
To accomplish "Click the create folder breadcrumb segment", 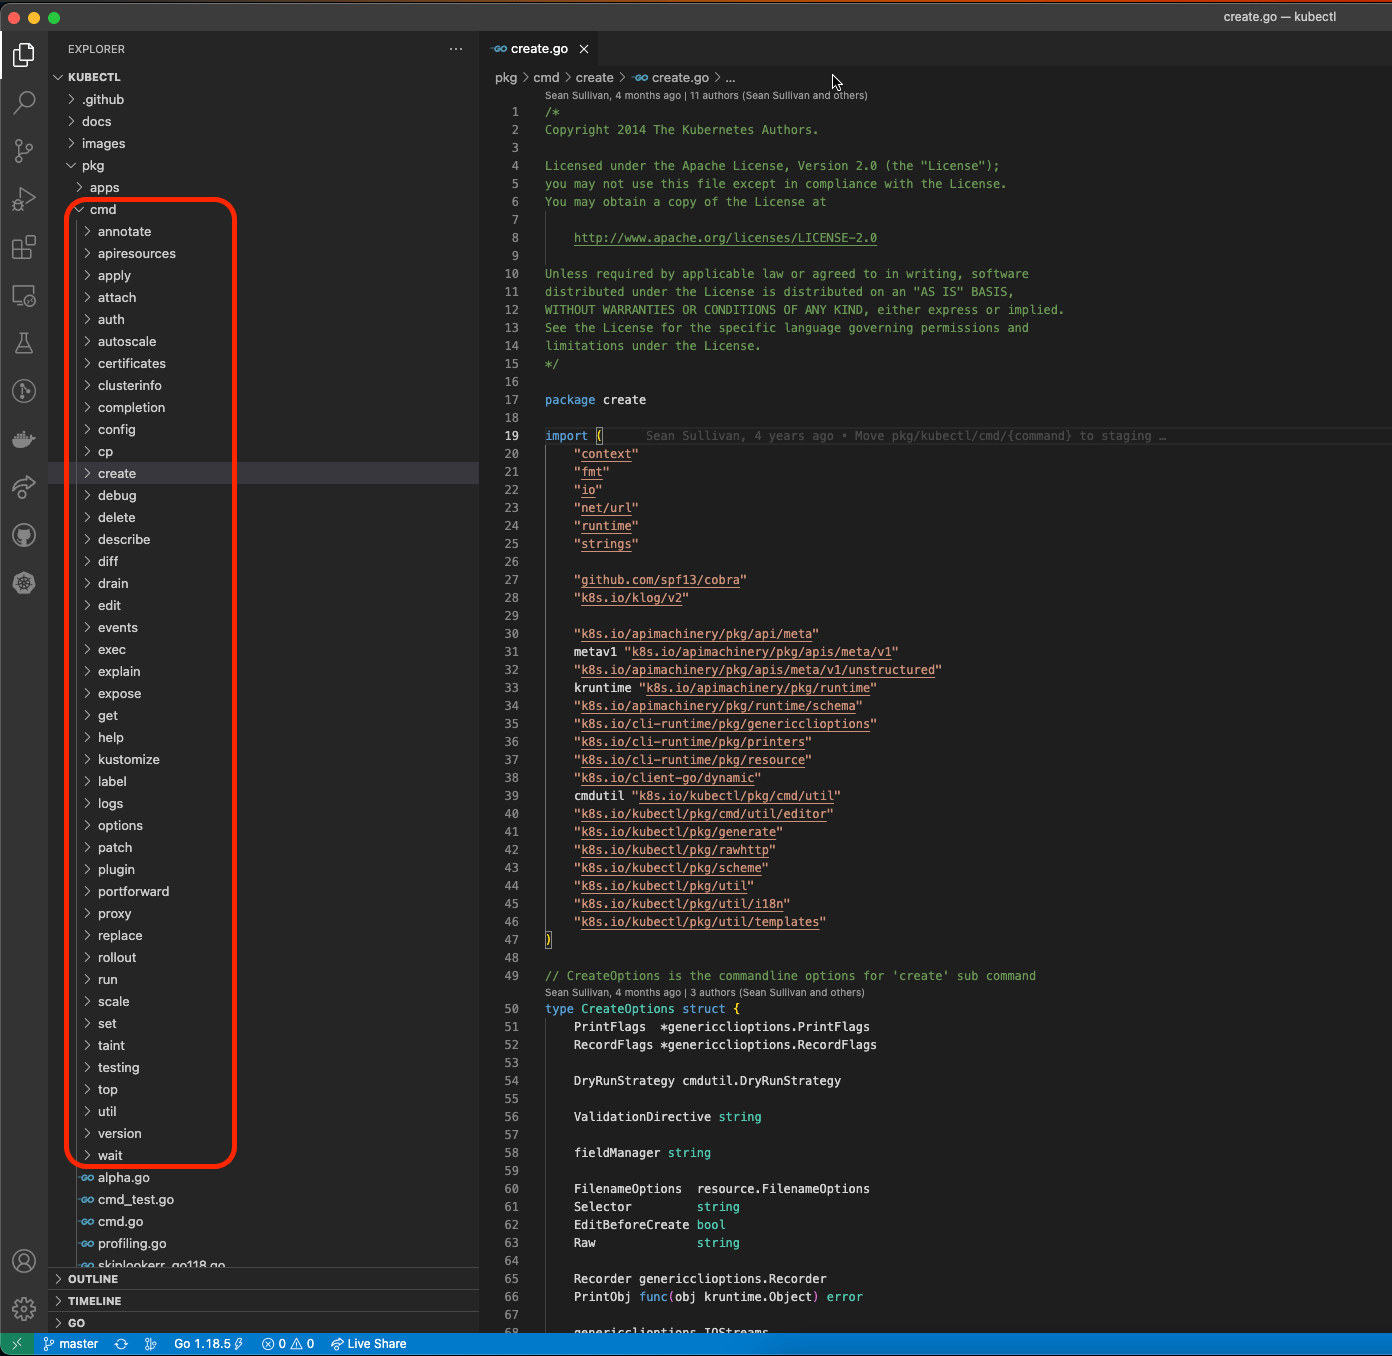I will (x=594, y=77).
